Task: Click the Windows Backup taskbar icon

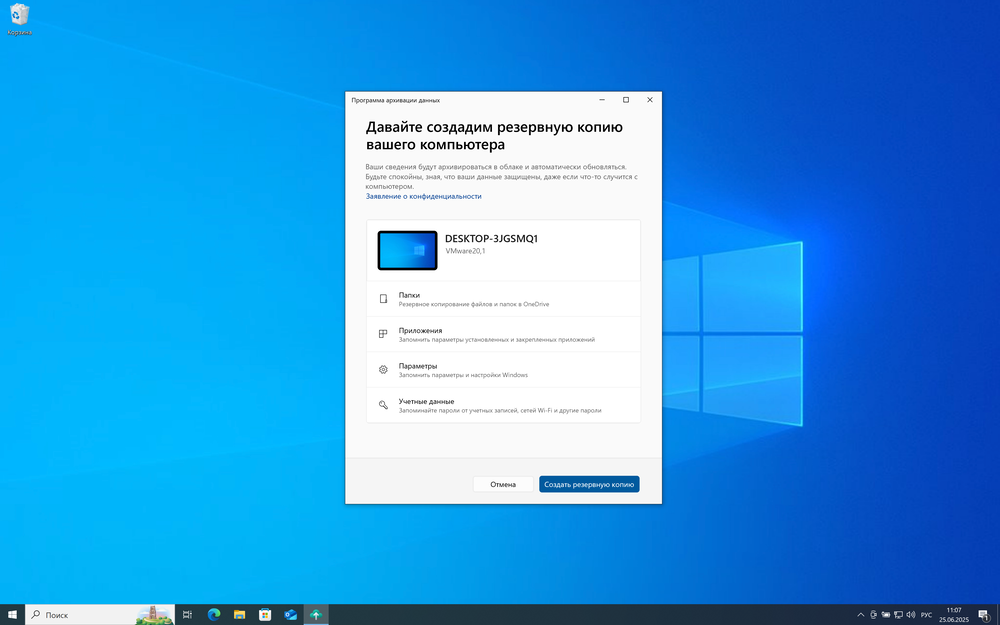Action: tap(316, 615)
